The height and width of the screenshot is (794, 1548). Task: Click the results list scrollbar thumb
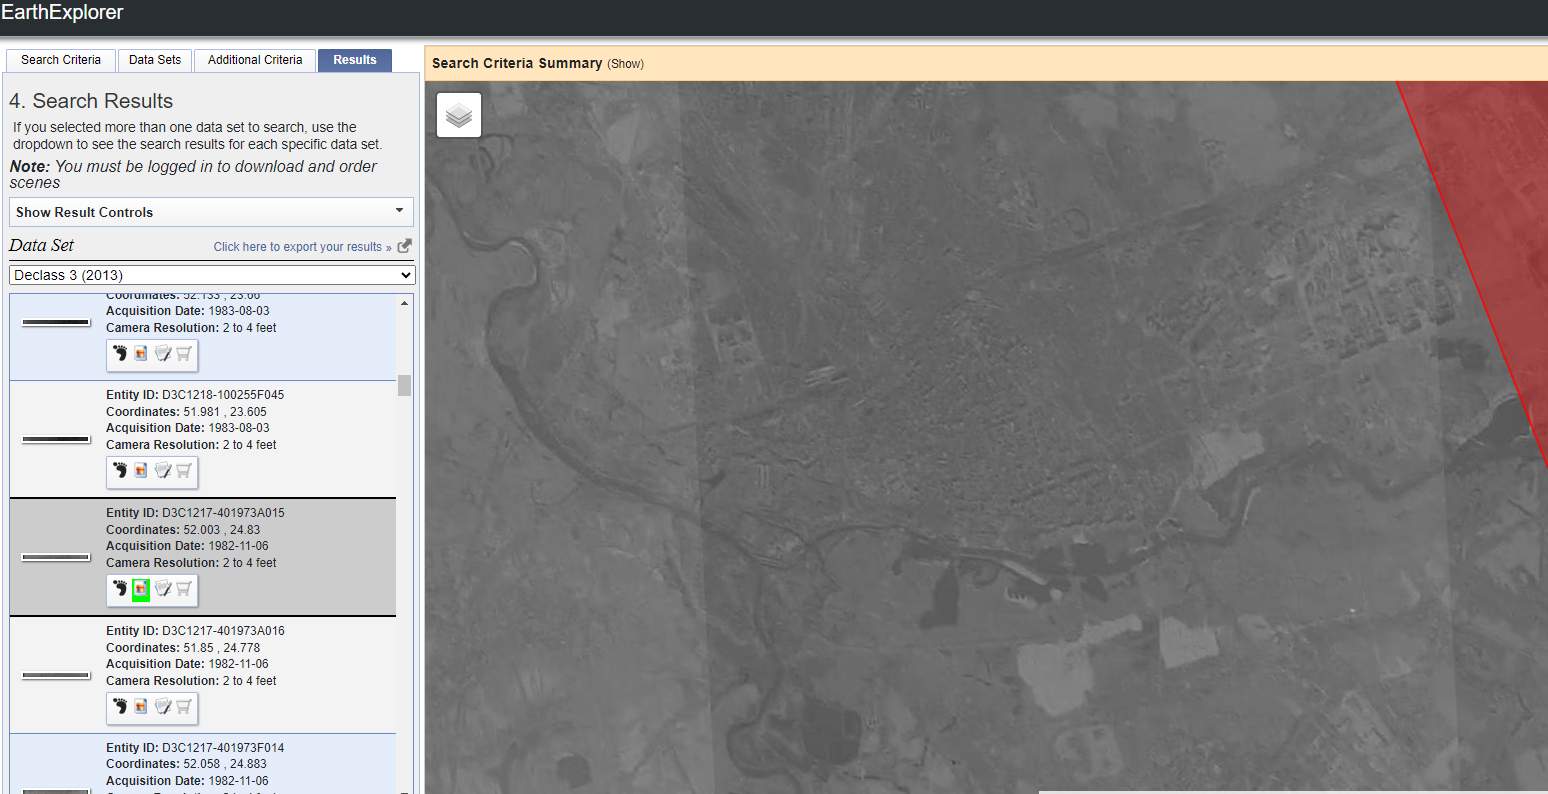(404, 385)
